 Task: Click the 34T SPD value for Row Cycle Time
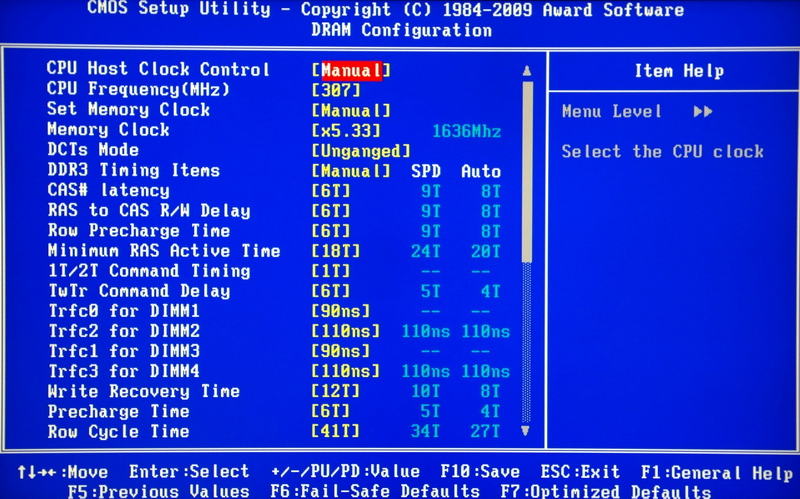click(426, 432)
